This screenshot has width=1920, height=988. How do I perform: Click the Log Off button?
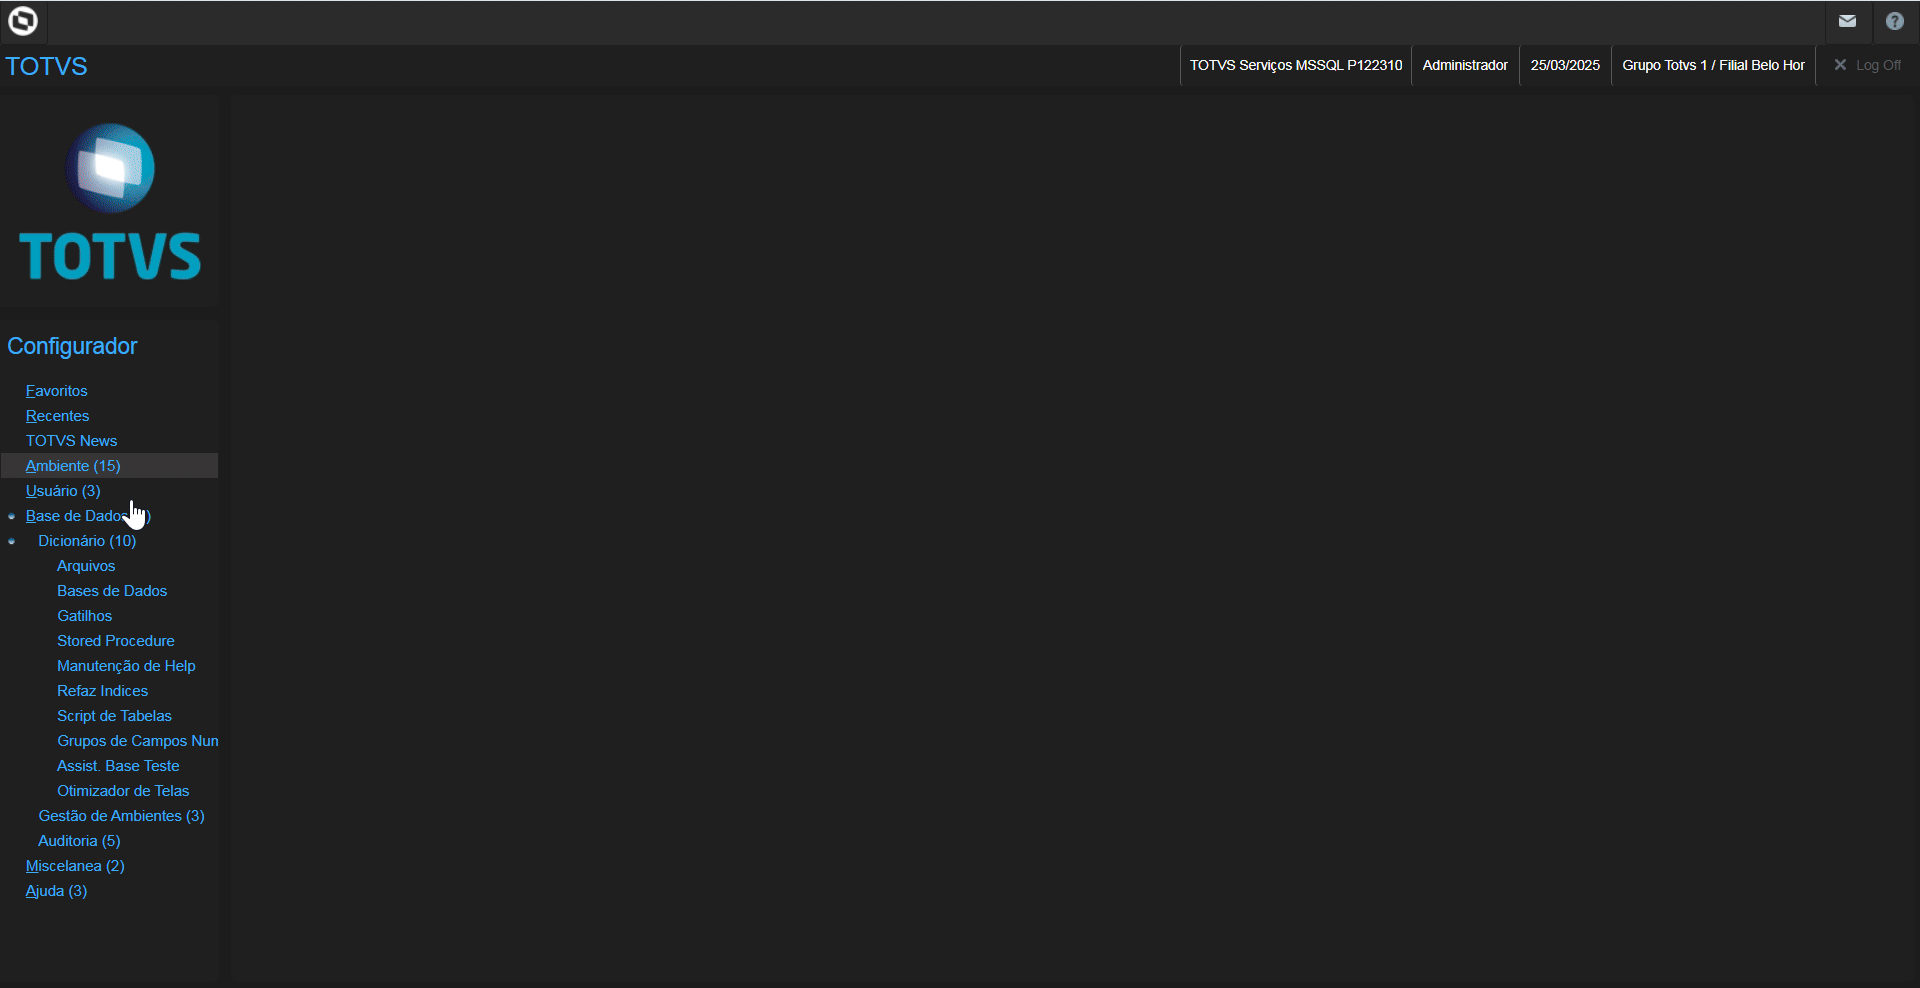pos(1868,65)
